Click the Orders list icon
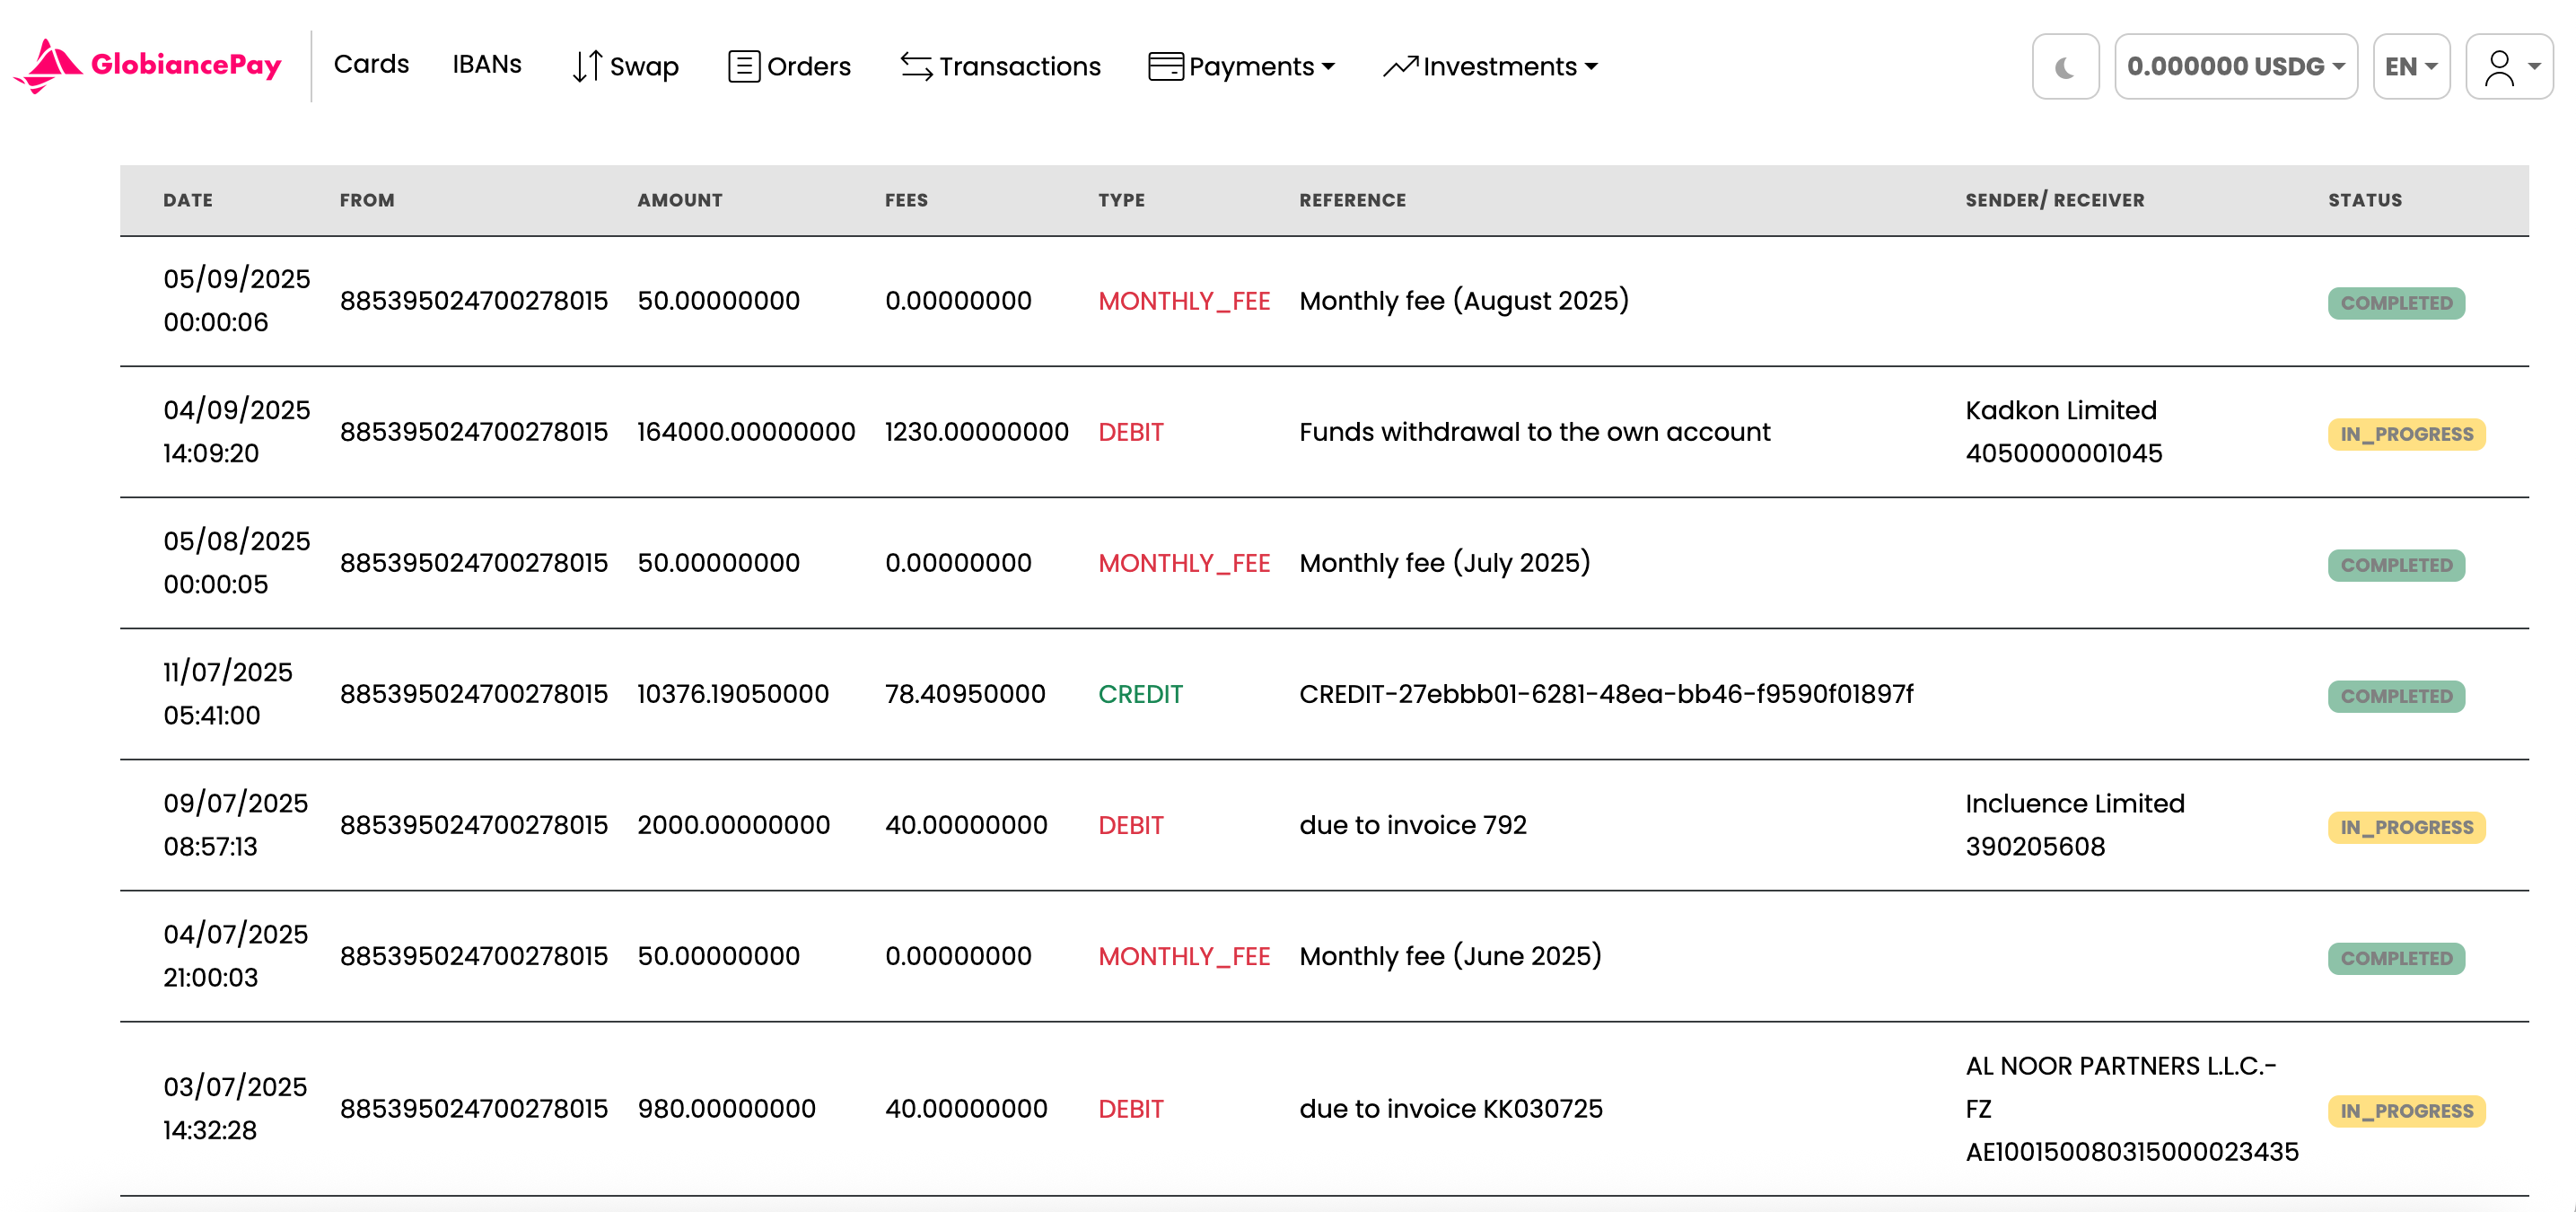Screen dimensions: 2576x1212 tap(743, 67)
